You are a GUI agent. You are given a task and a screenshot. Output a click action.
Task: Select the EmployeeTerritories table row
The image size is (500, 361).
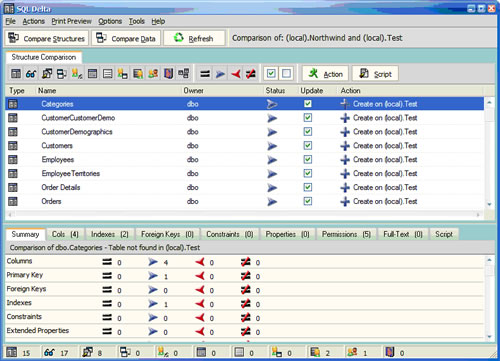point(245,173)
